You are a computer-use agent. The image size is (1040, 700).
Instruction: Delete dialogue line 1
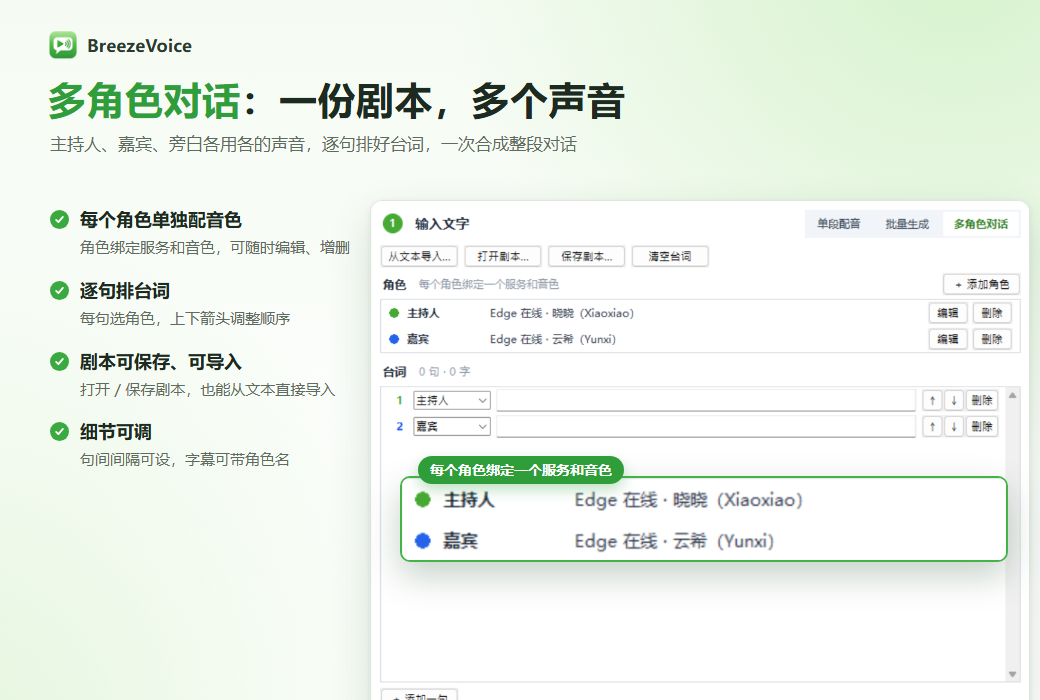[982, 400]
